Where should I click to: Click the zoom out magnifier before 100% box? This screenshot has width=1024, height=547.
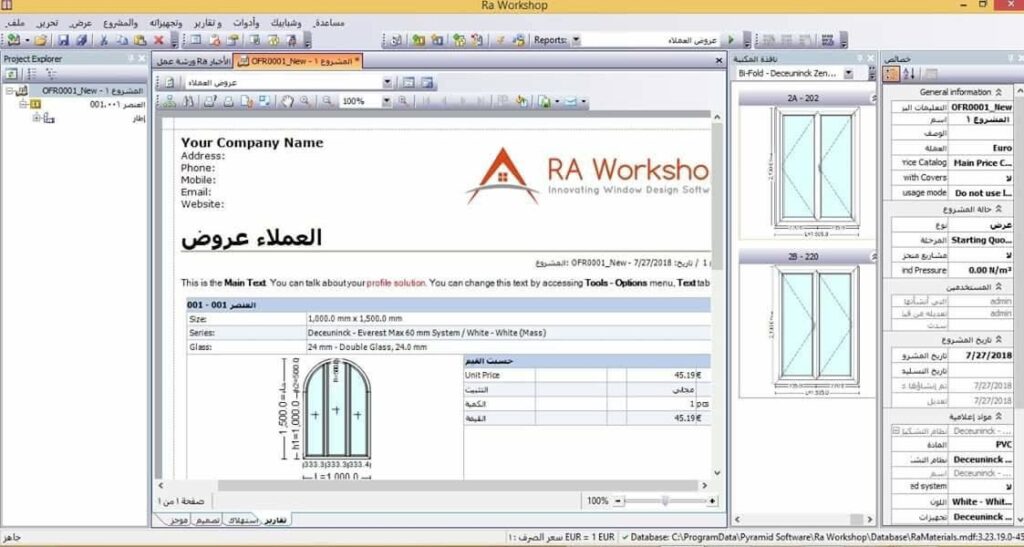[327, 101]
